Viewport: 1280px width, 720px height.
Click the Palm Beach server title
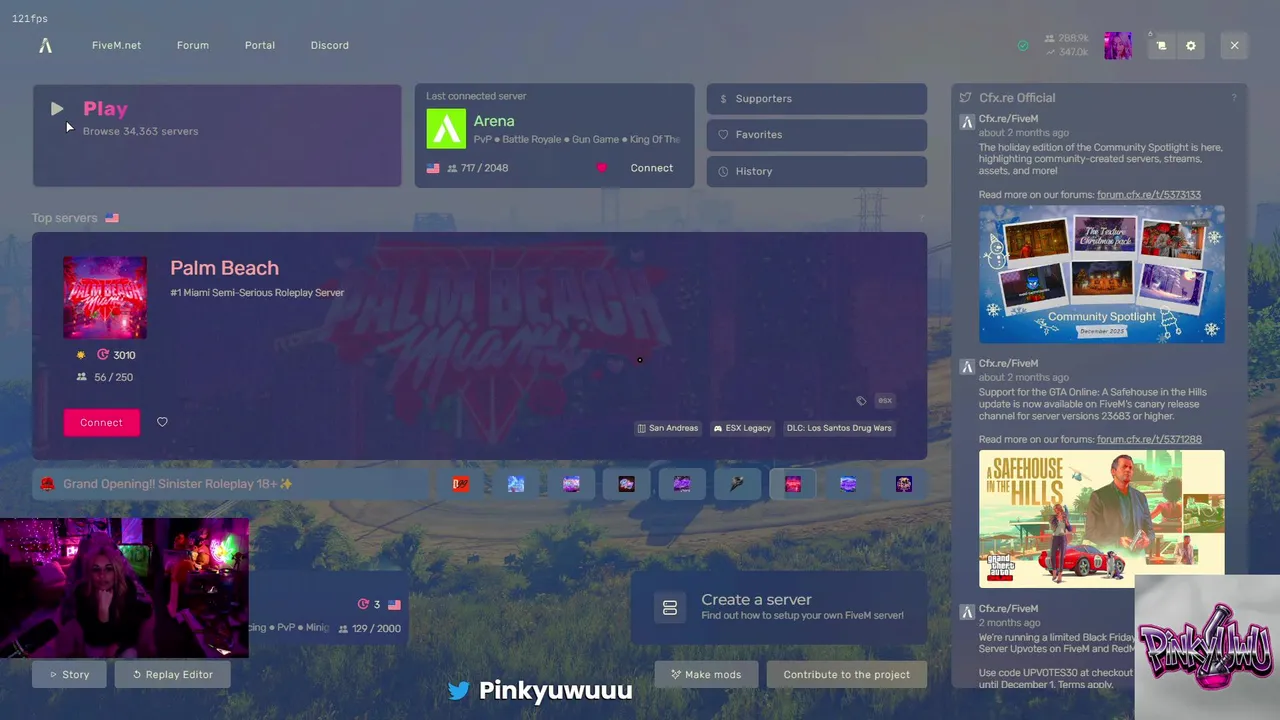pyautogui.click(x=224, y=268)
